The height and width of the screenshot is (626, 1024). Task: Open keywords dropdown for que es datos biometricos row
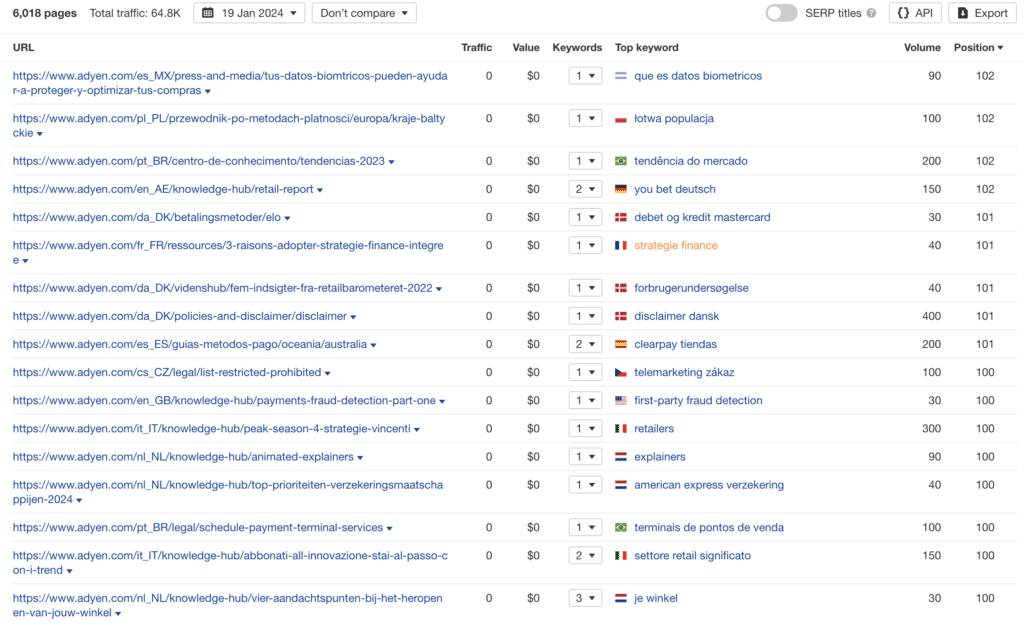[585, 76]
